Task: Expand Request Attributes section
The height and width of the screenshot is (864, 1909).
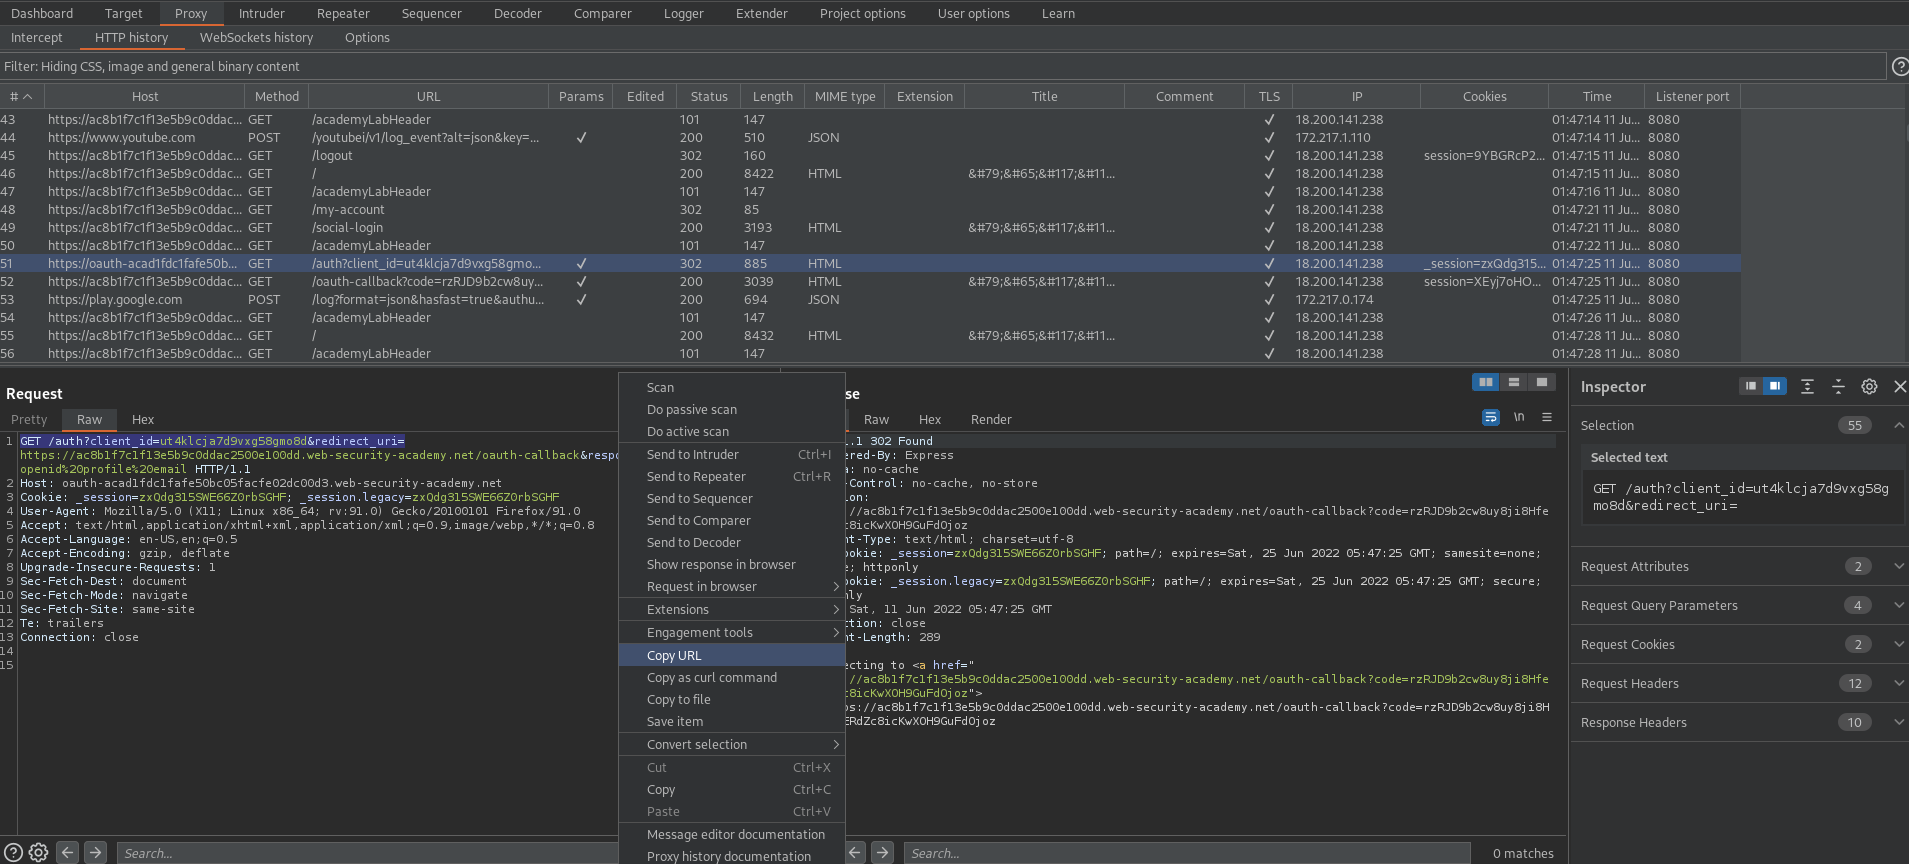Action: tap(1898, 566)
